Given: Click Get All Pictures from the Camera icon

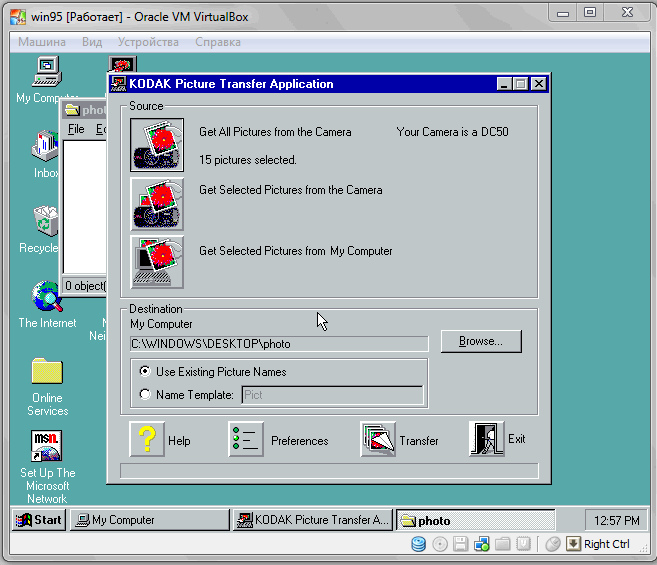Looking at the screenshot, I should tap(157, 145).
